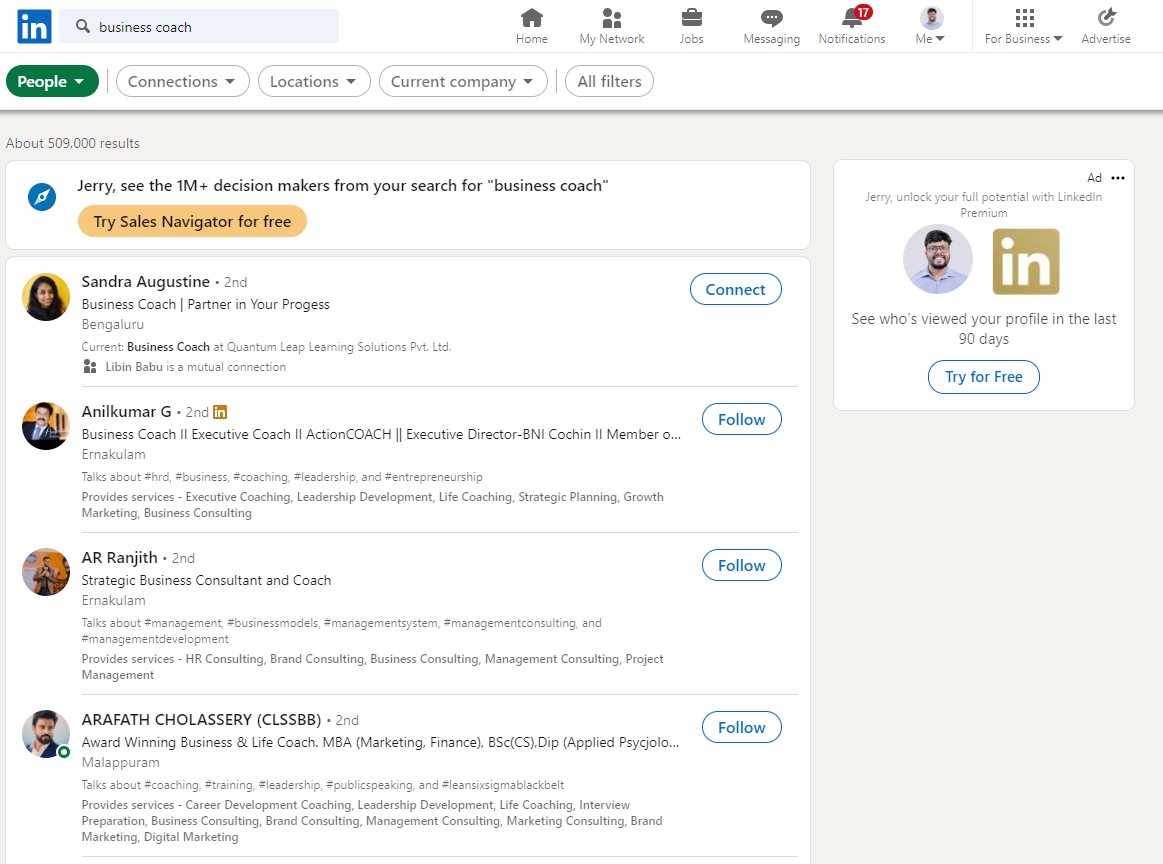Click Sandra Augustine's profile photo
This screenshot has width=1163, height=864.
(45, 297)
